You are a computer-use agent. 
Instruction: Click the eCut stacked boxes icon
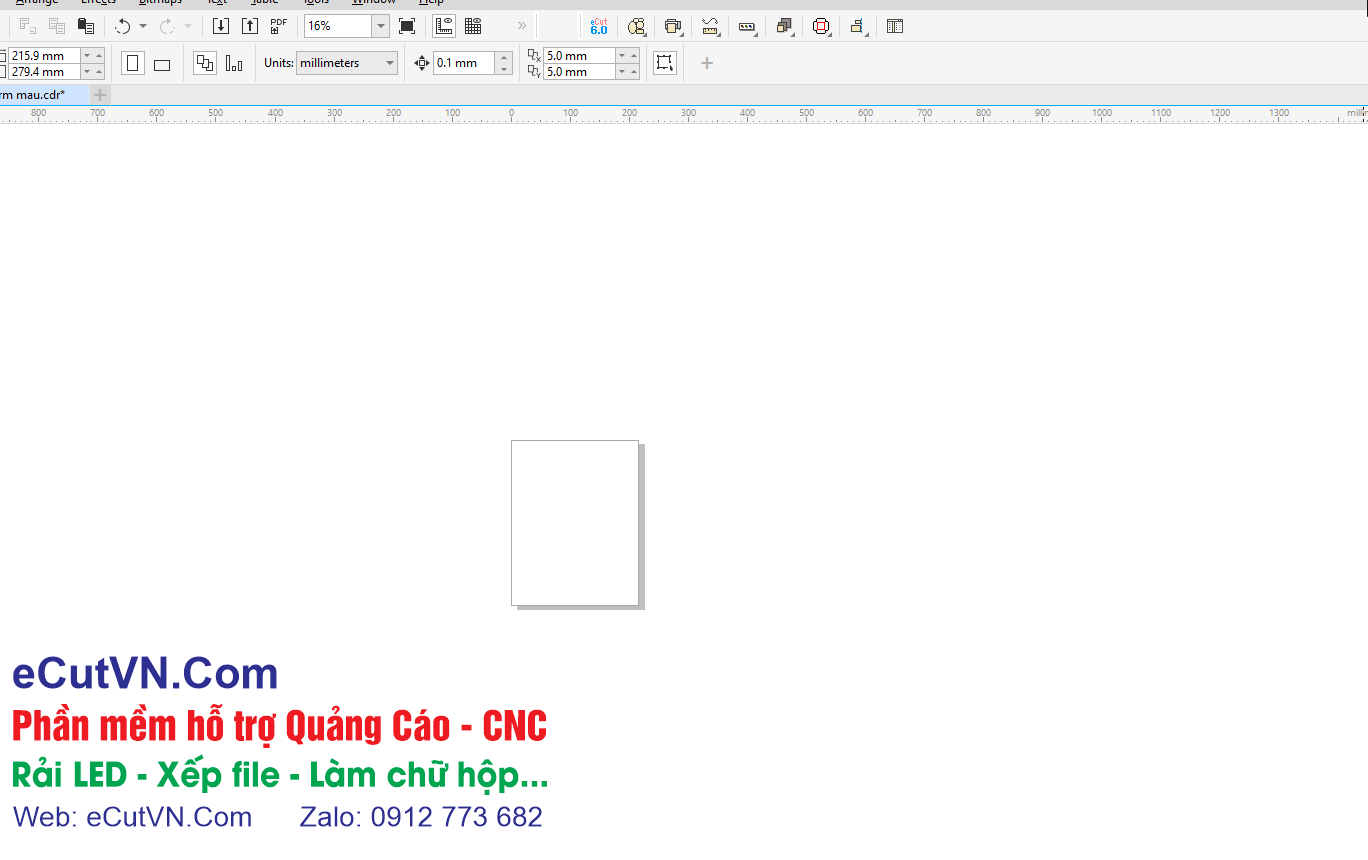point(784,26)
